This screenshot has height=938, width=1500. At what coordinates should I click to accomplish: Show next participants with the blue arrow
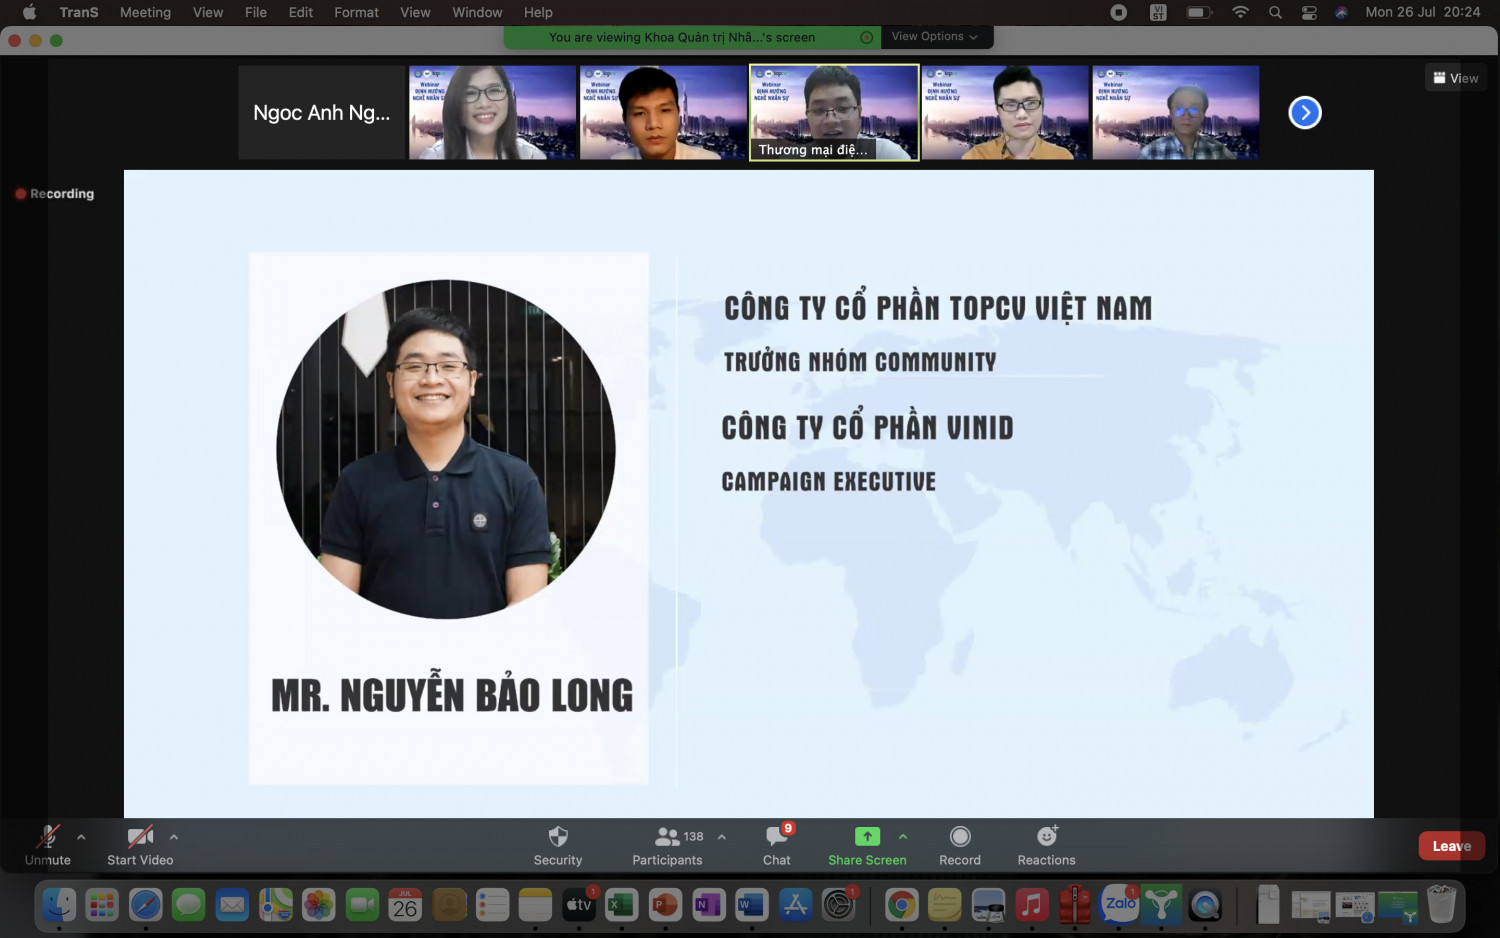[x=1305, y=113]
